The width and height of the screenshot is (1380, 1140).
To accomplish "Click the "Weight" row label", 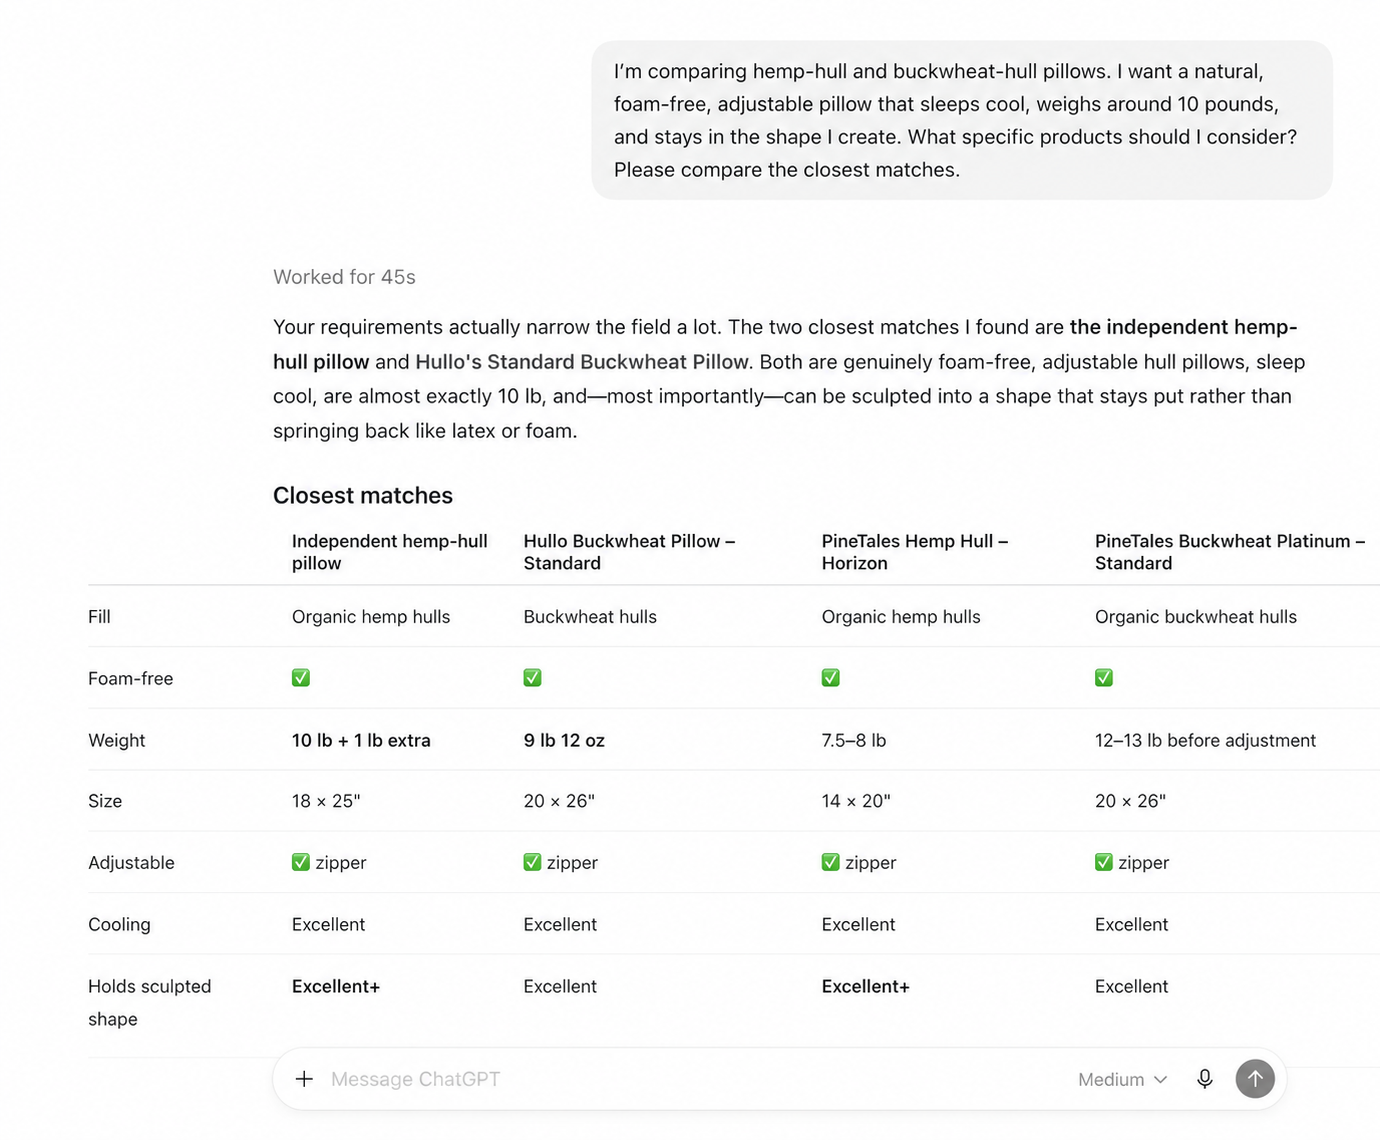I will [x=116, y=741].
